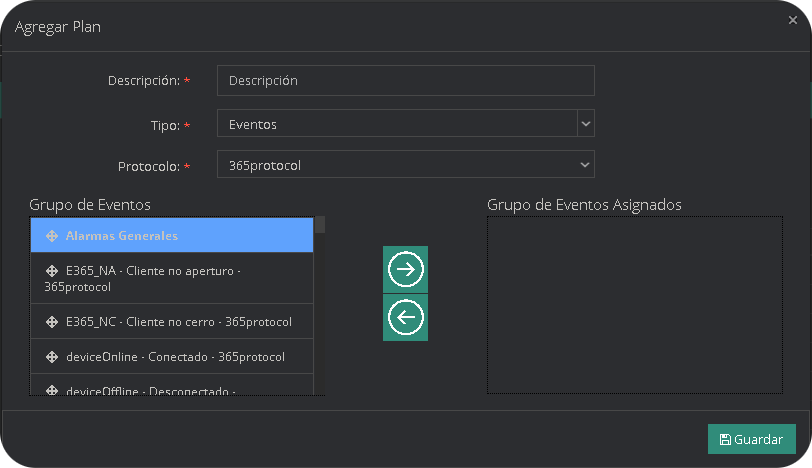Close the Agregar Plan dialog
The height and width of the screenshot is (468, 812).
793,20
